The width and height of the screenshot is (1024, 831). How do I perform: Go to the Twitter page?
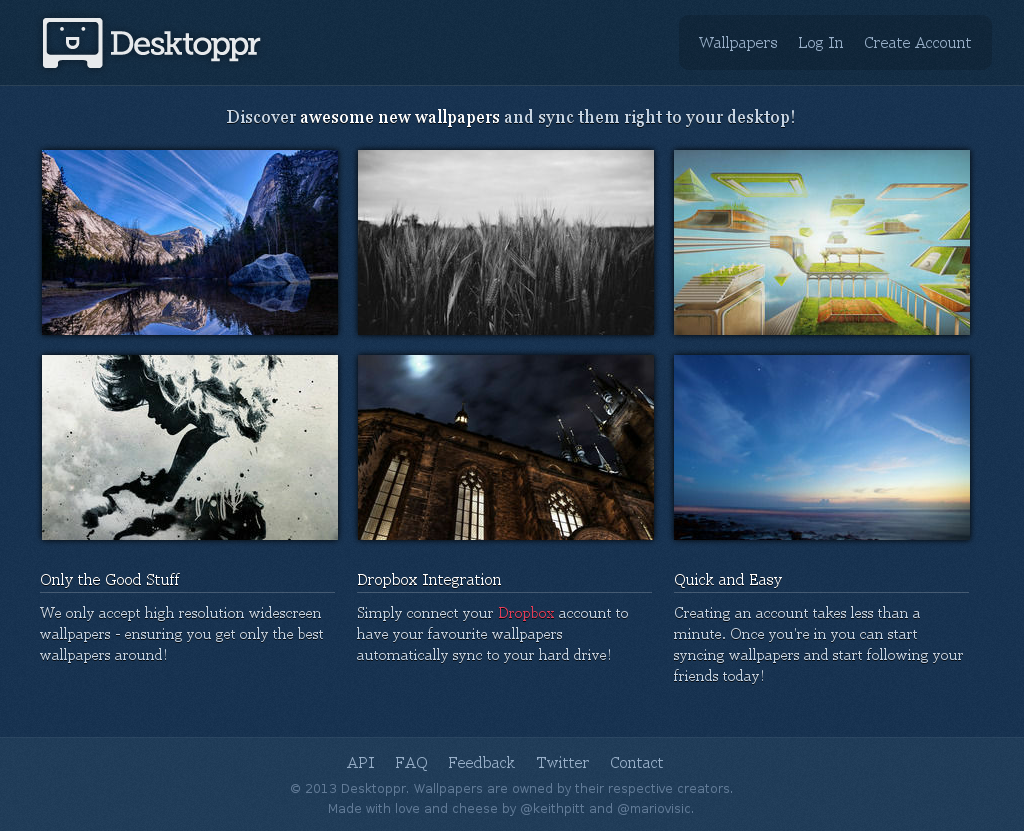(x=562, y=762)
